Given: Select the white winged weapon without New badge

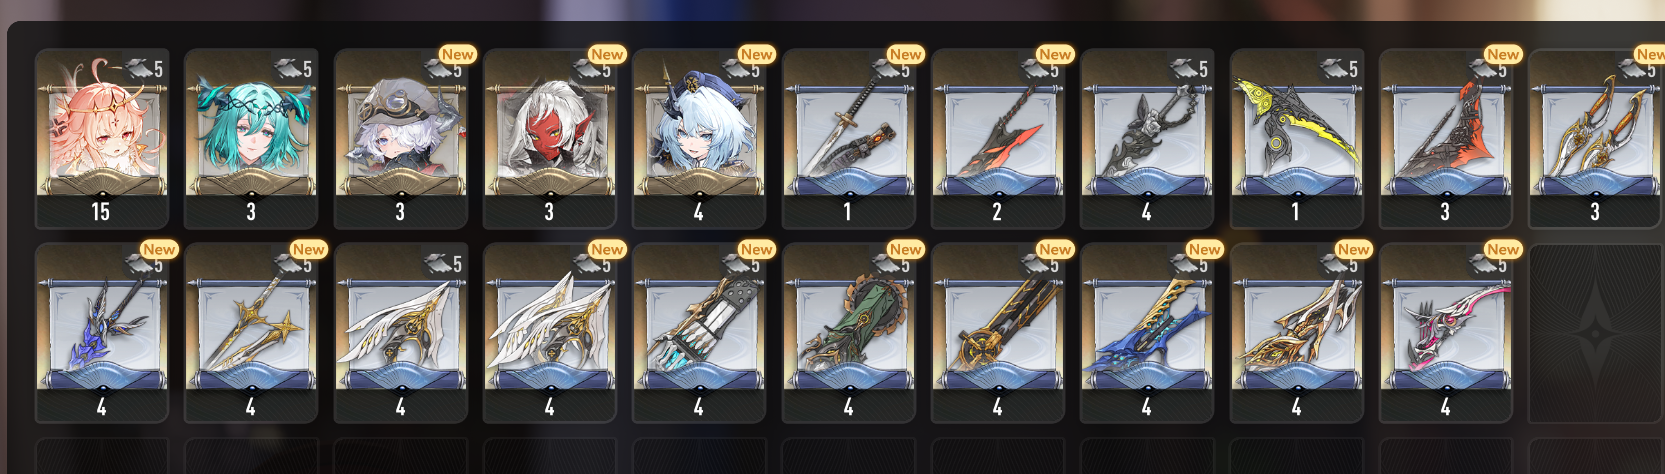Looking at the screenshot, I should (400, 333).
